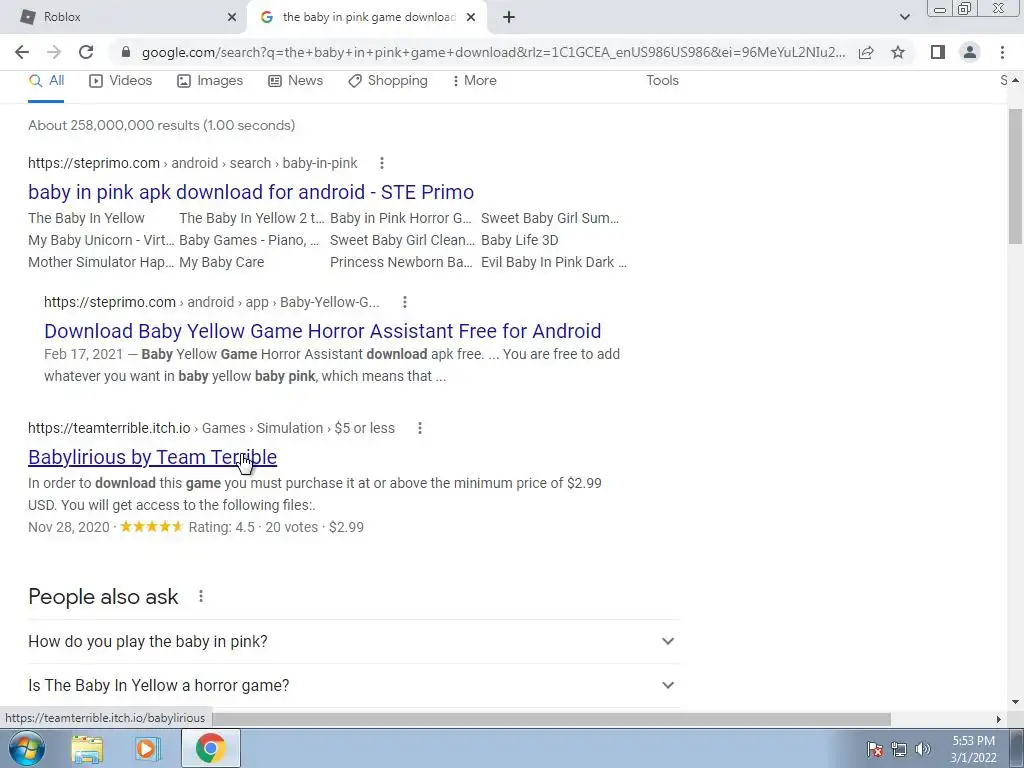Click Chrome icon in taskbar
The image size is (1024, 768).
(x=210, y=748)
